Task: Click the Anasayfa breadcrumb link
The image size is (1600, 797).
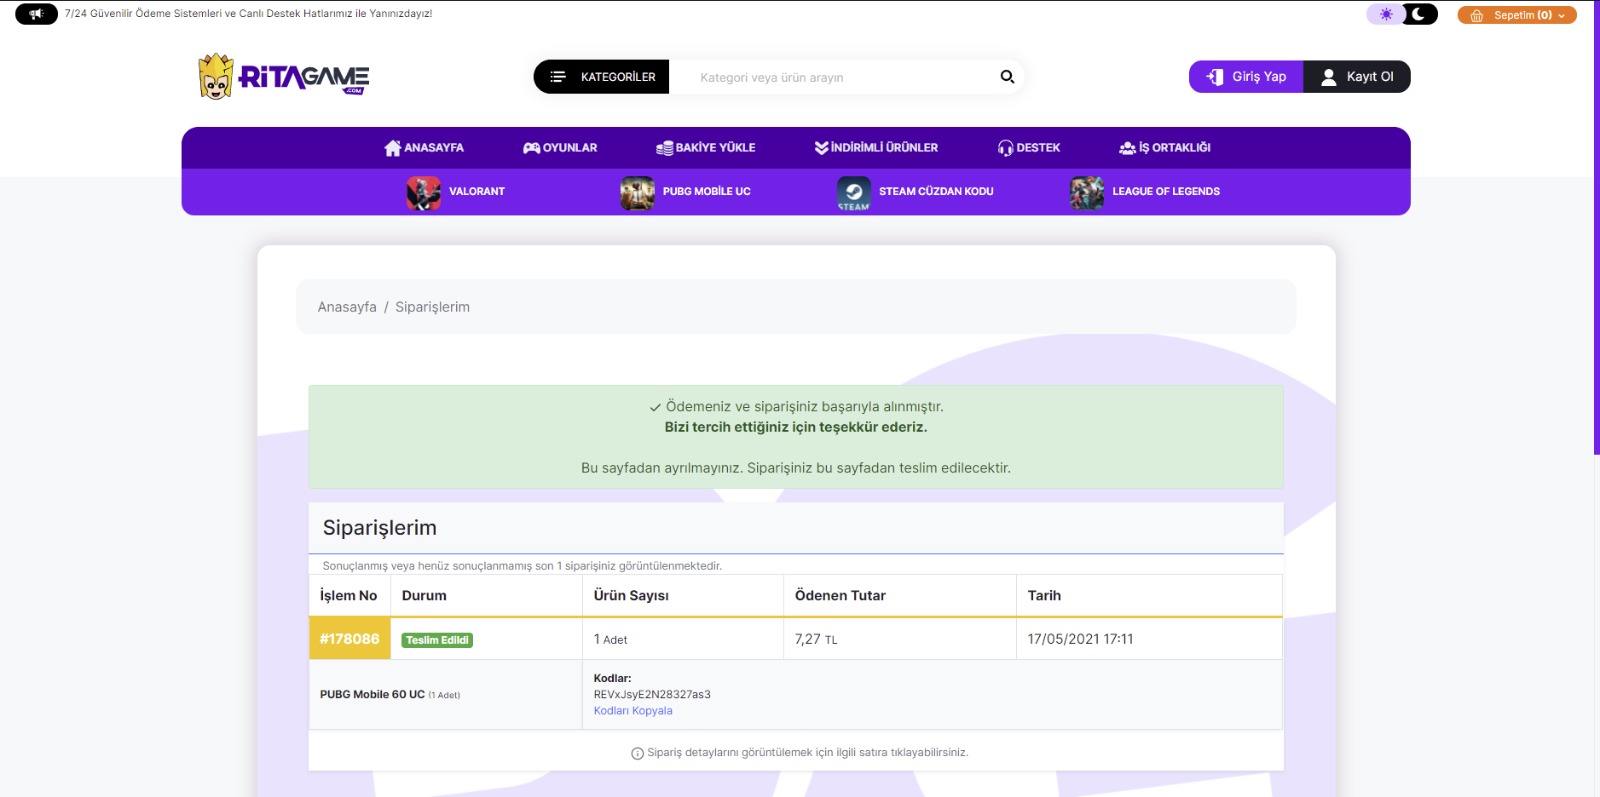Action: point(347,307)
